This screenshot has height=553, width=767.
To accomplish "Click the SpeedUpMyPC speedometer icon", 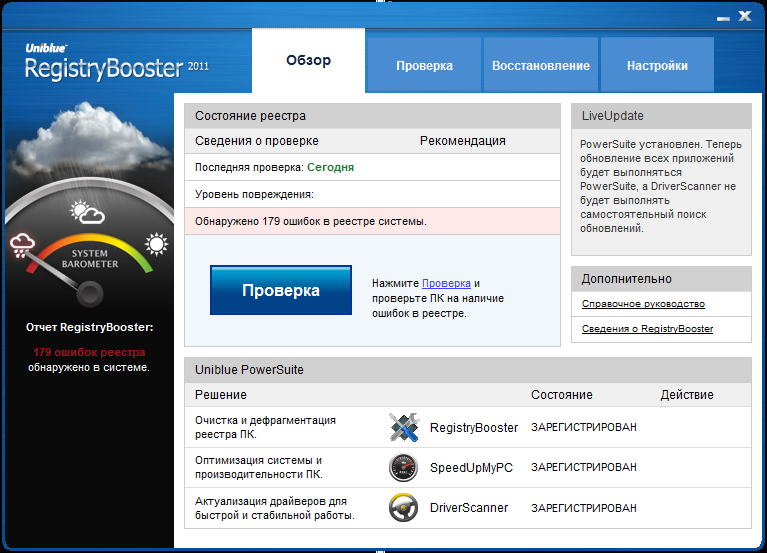I will [404, 467].
